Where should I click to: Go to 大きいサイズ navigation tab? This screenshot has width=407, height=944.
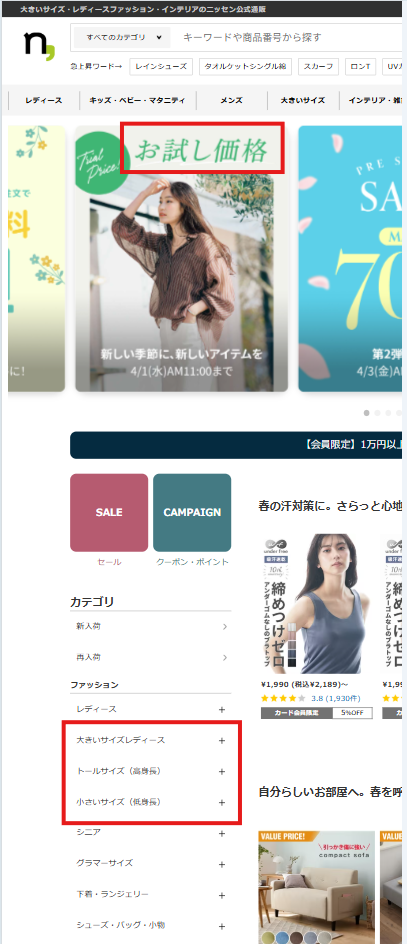[302, 101]
